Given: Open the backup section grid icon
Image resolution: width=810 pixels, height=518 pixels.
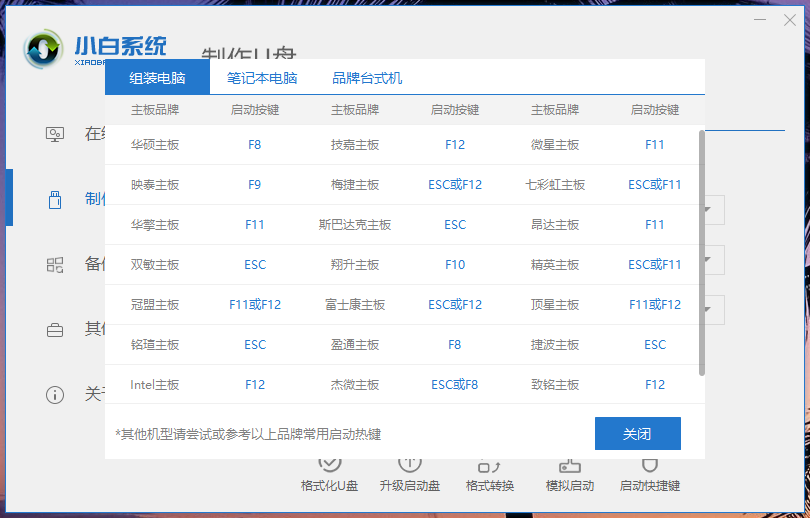Looking at the screenshot, I should (55, 264).
